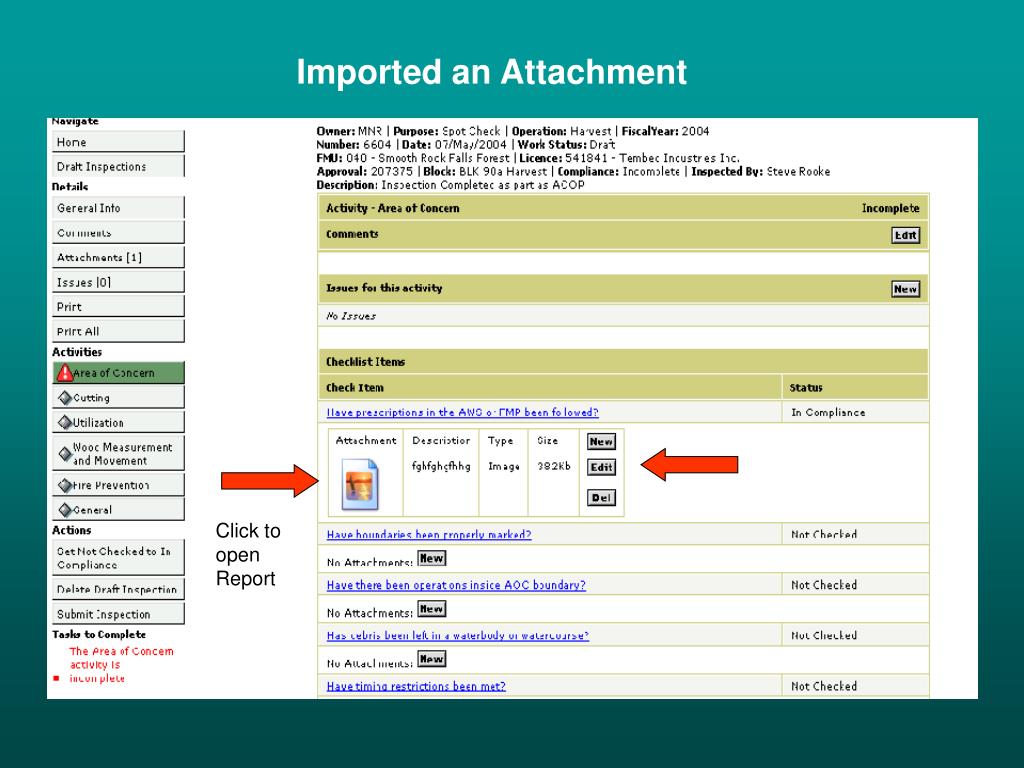1024x768 pixels.
Task: Open 'Have timing restrictions been met?' link
Action: pos(415,686)
